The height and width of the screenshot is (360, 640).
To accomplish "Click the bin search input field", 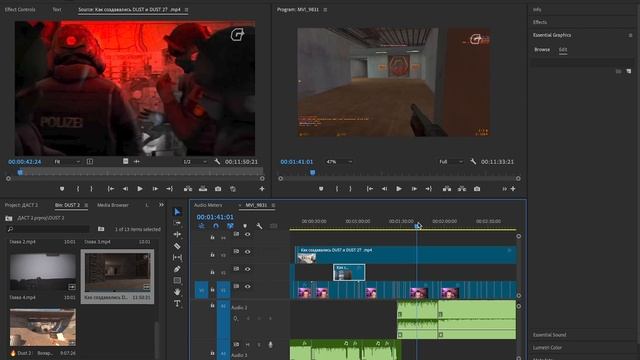I will (48, 229).
